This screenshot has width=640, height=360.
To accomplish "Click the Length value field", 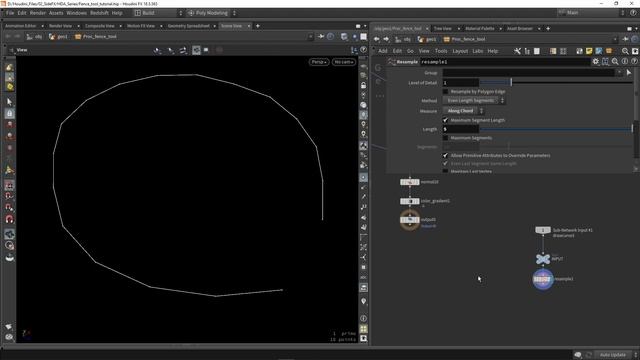I will [x=461, y=129].
